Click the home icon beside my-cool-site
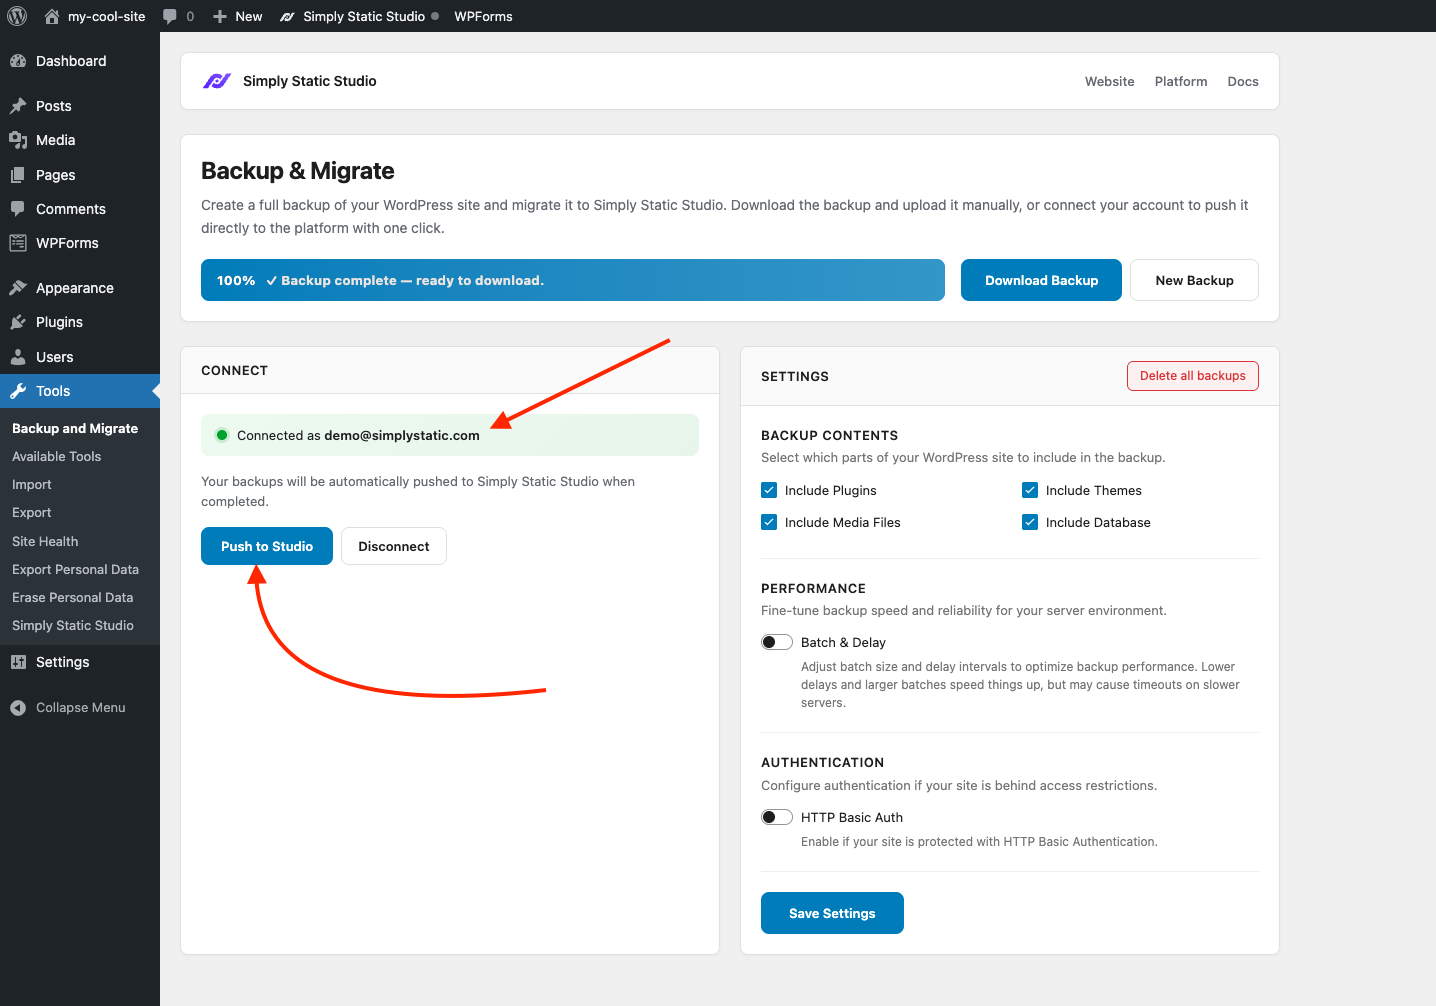The width and height of the screenshot is (1436, 1006). 52,16
